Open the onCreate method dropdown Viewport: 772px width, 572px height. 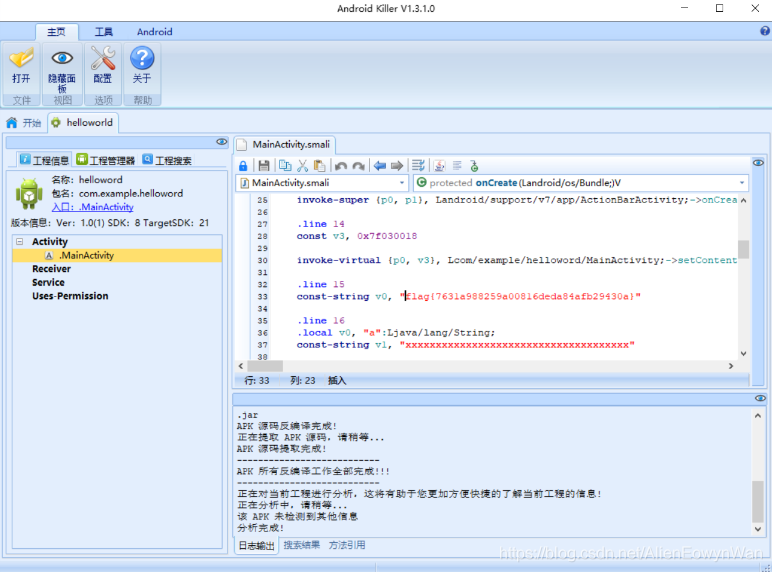tap(741, 183)
